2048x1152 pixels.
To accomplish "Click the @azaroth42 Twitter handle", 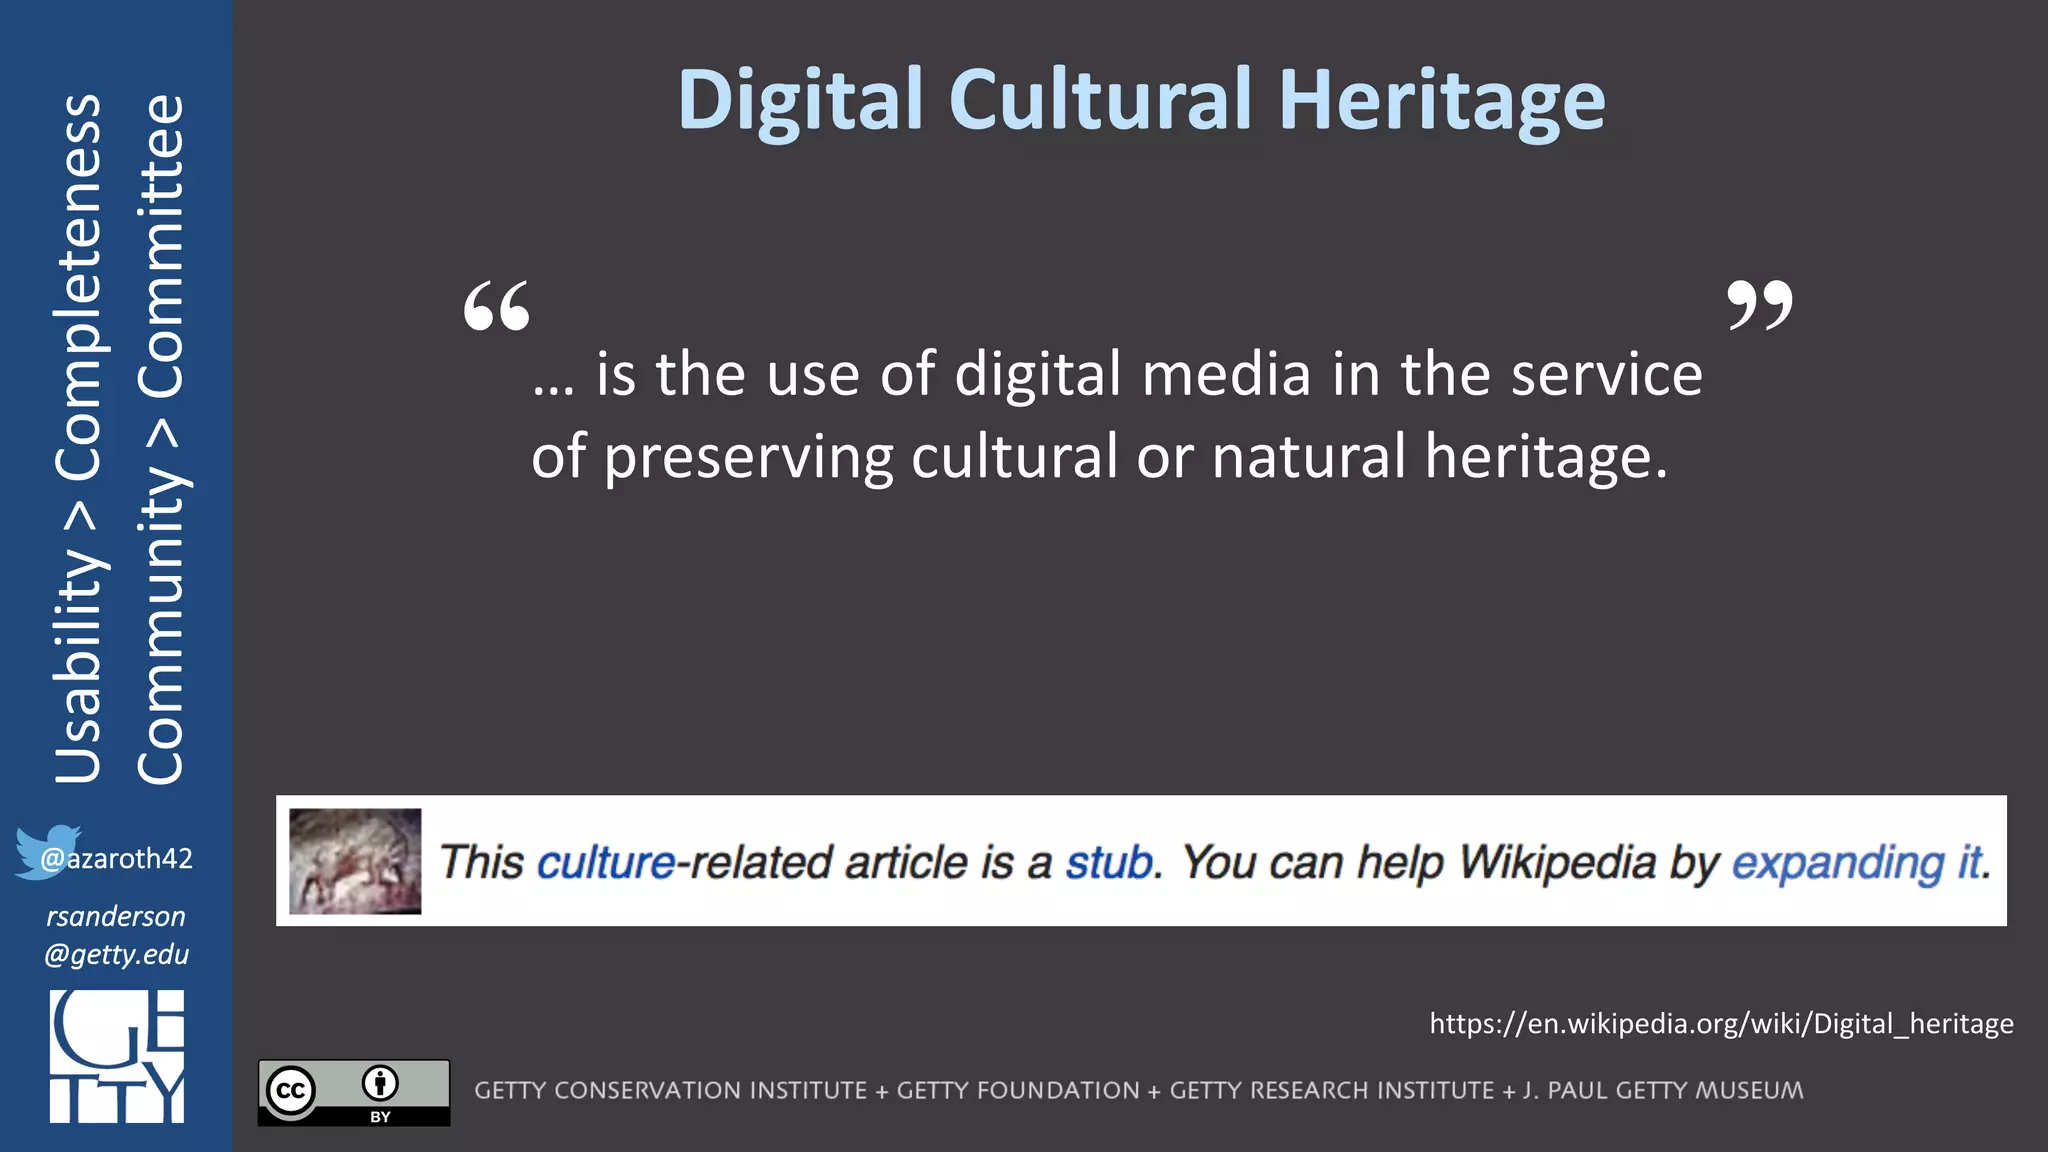I will point(116,859).
